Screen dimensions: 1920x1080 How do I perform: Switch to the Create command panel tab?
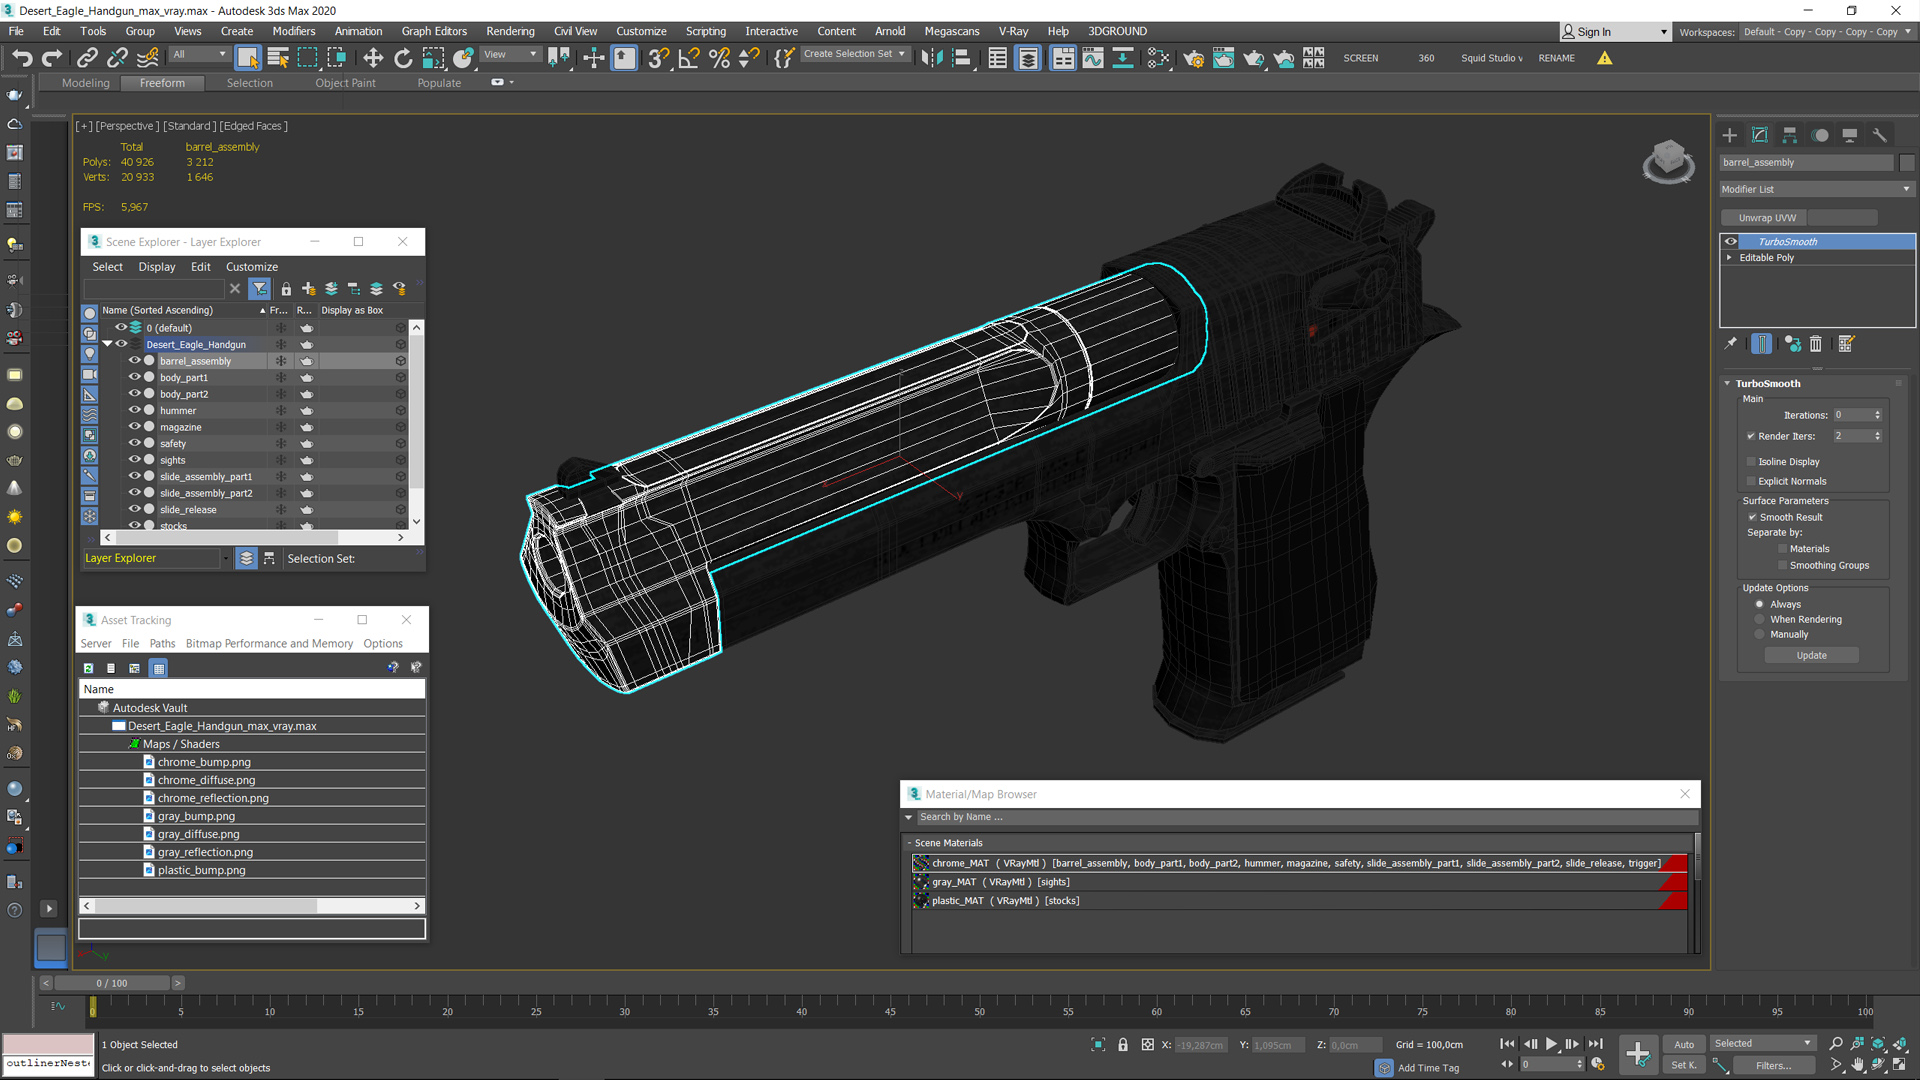(x=1730, y=135)
